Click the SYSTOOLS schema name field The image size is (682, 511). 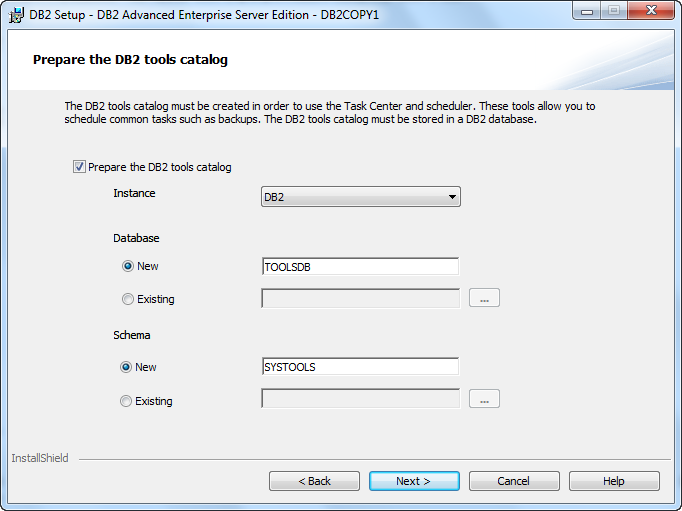[x=360, y=367]
